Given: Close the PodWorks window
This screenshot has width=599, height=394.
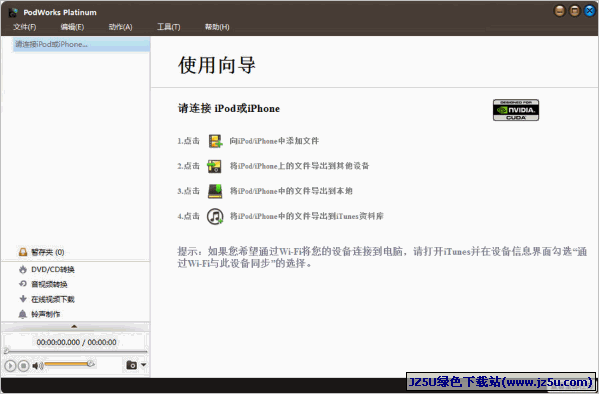Looking at the screenshot, I should 589,11.
